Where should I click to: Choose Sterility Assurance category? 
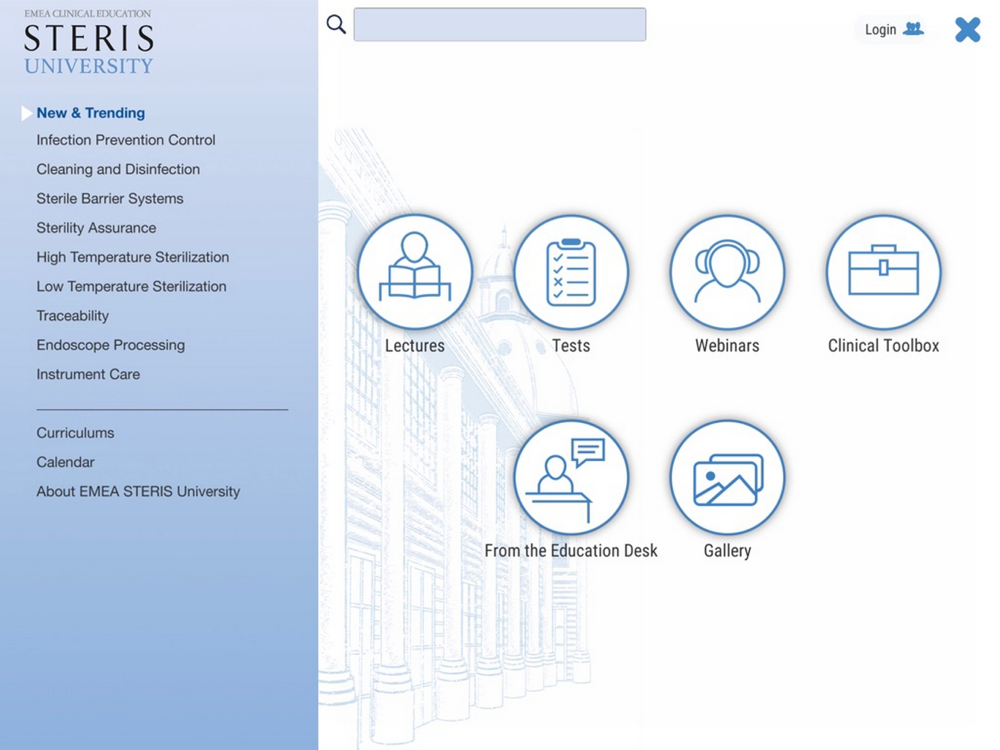96,228
